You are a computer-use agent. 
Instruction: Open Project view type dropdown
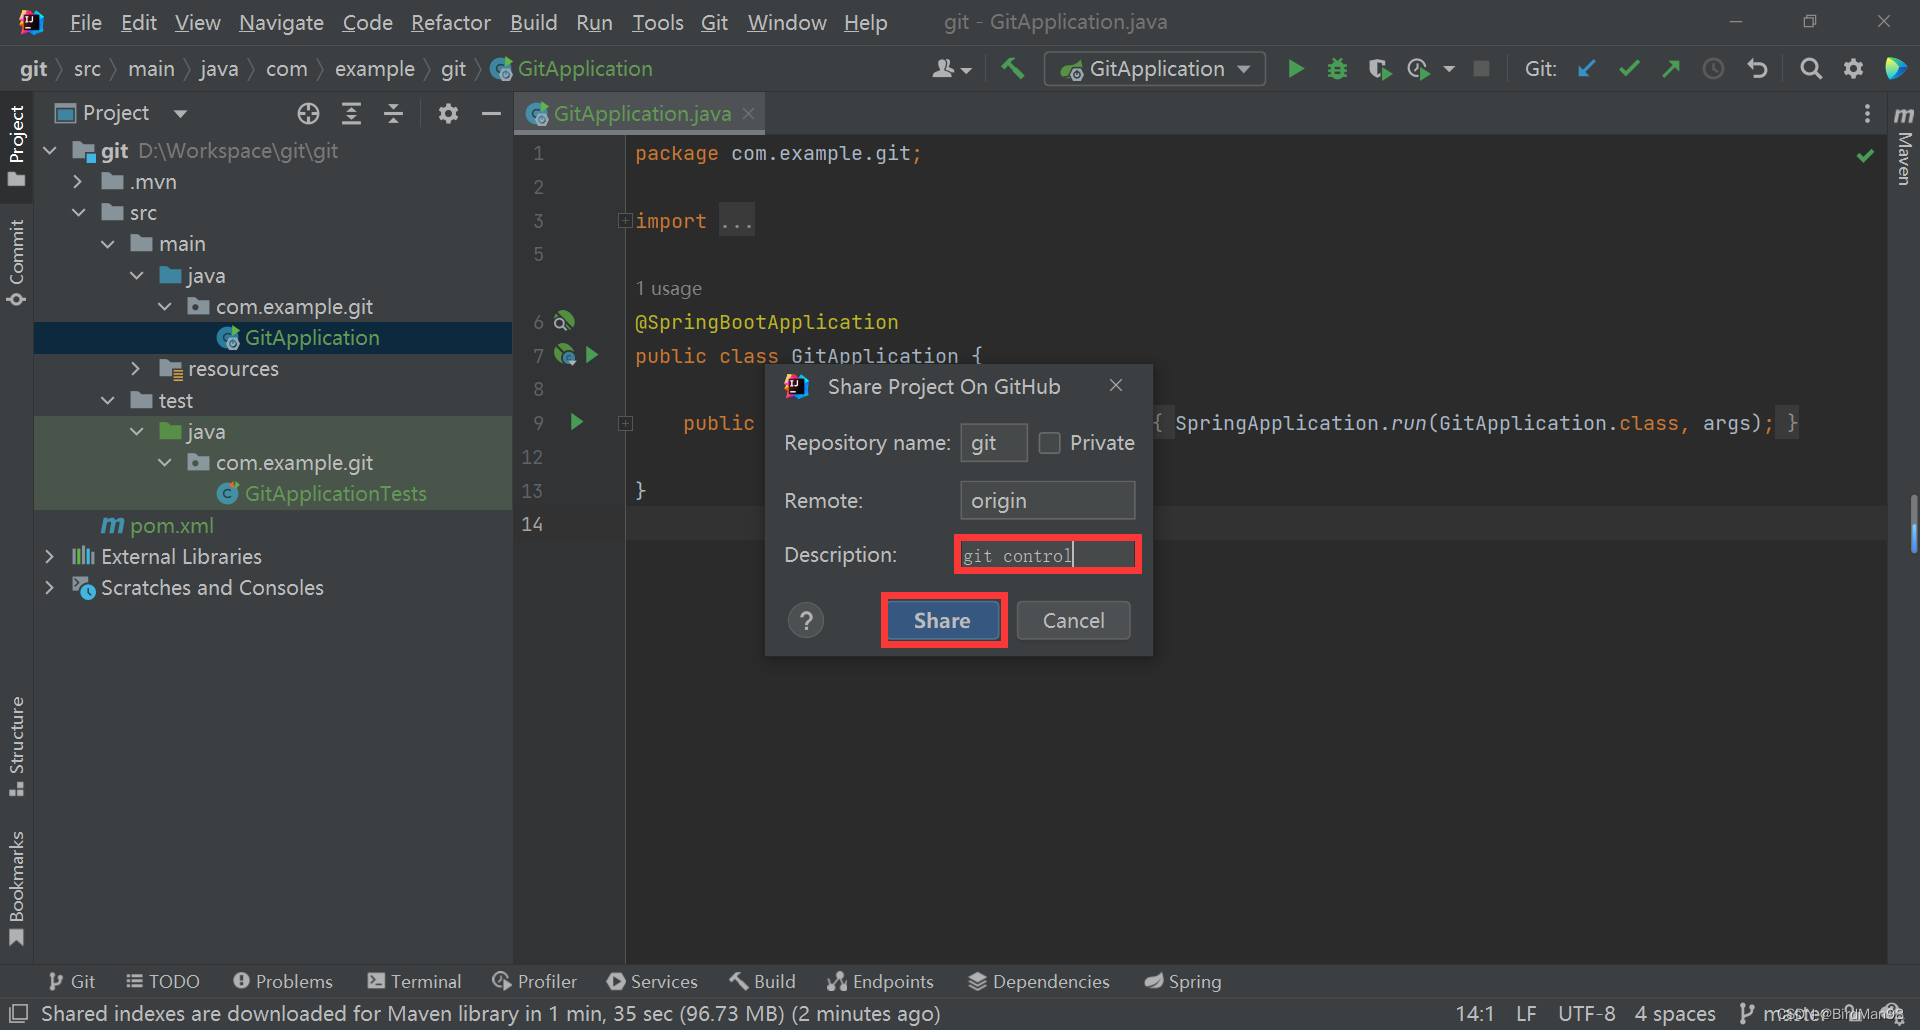(180, 114)
